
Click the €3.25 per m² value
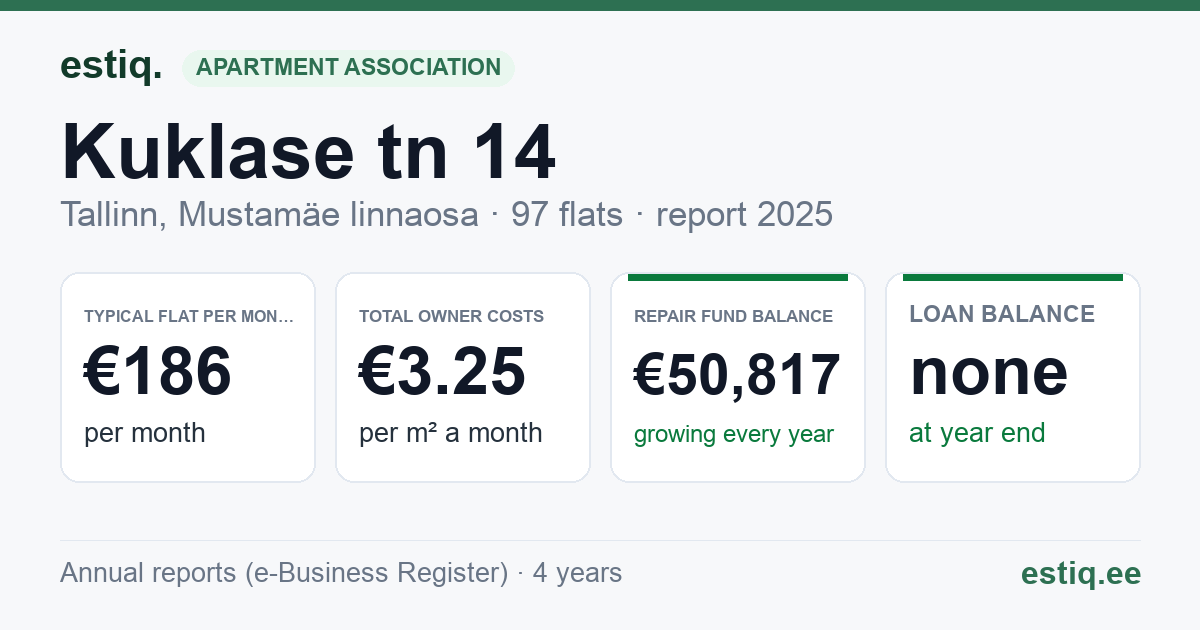pos(442,371)
